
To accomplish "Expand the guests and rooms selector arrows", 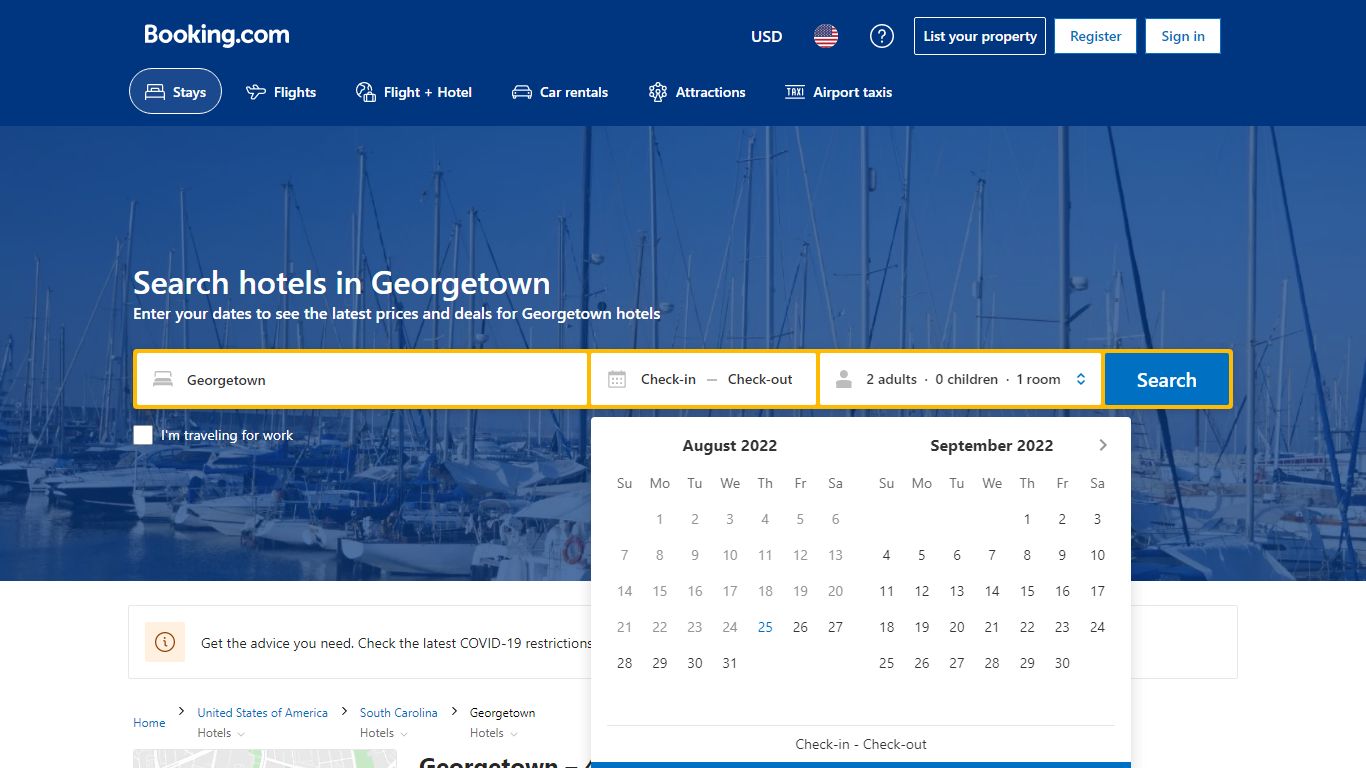I will pyautogui.click(x=1081, y=379).
